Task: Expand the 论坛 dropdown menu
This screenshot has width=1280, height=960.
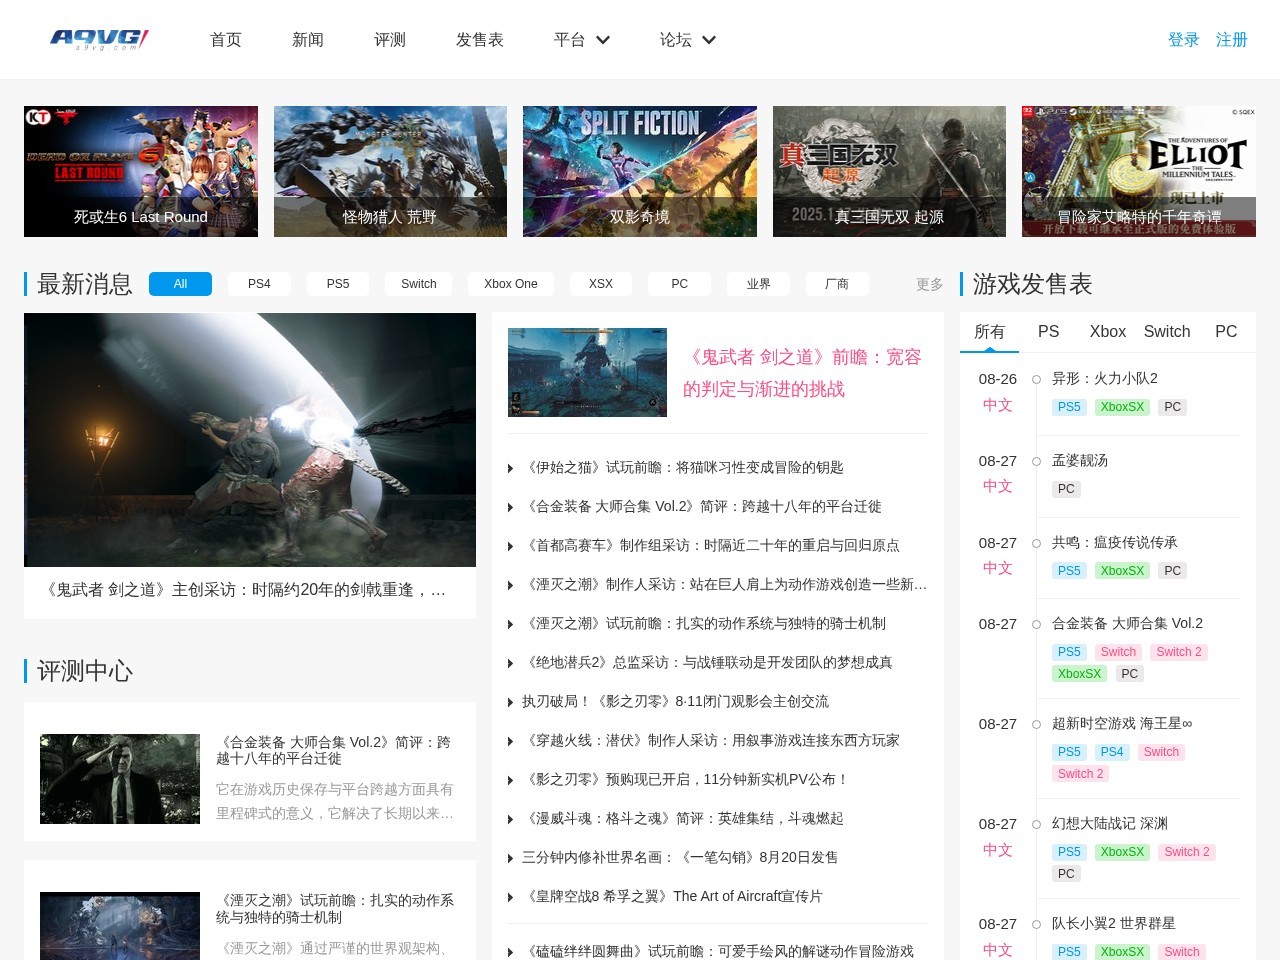Action: 688,40
